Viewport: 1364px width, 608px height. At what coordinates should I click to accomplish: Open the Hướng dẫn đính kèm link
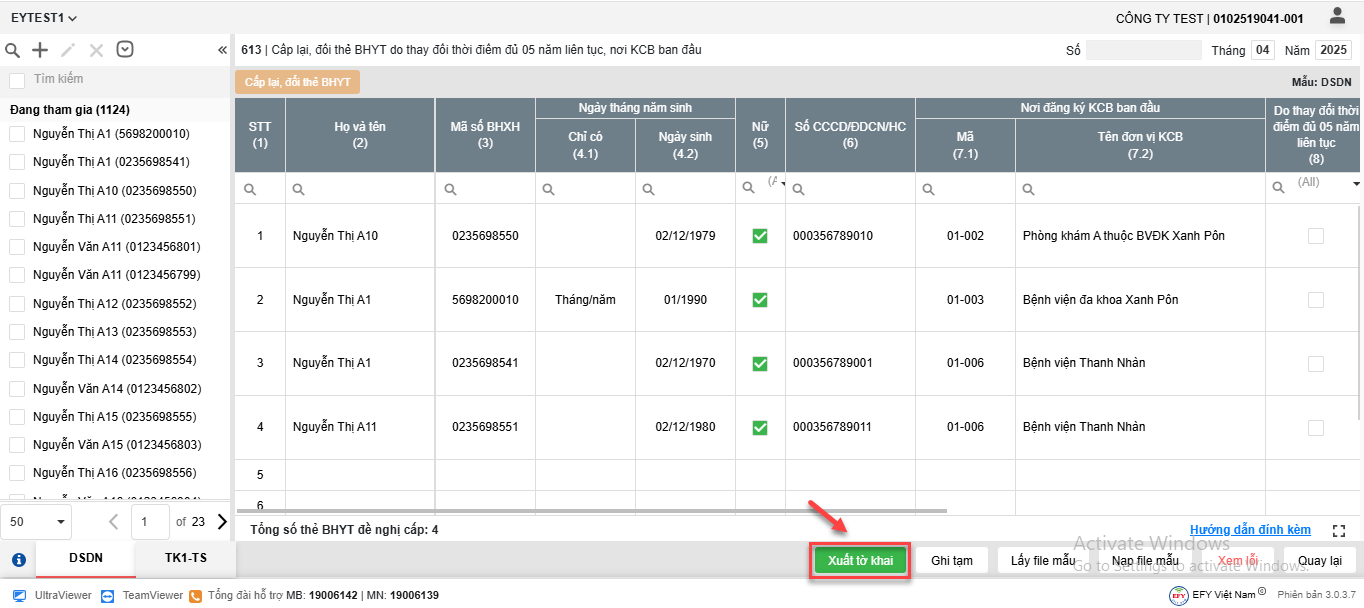pos(1250,530)
